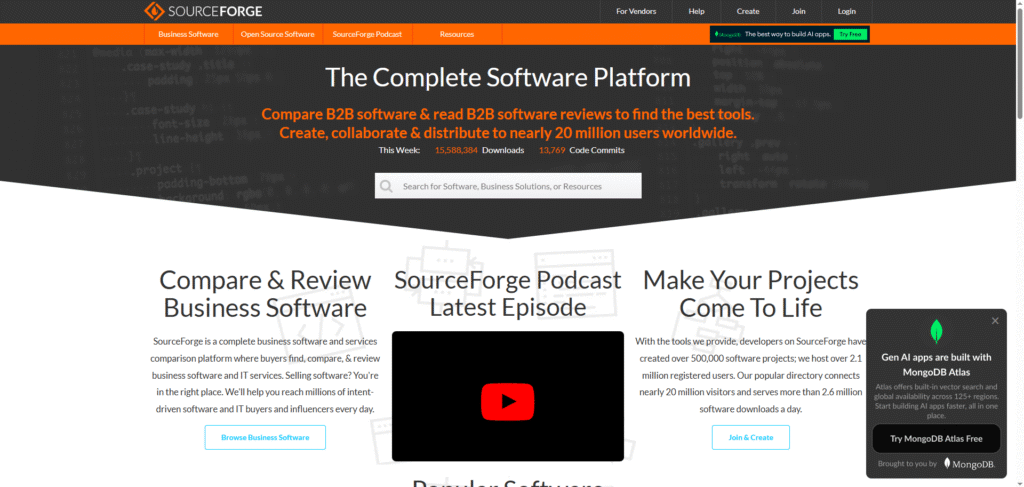Click the 13,769 code commits count

pyautogui.click(x=552, y=150)
